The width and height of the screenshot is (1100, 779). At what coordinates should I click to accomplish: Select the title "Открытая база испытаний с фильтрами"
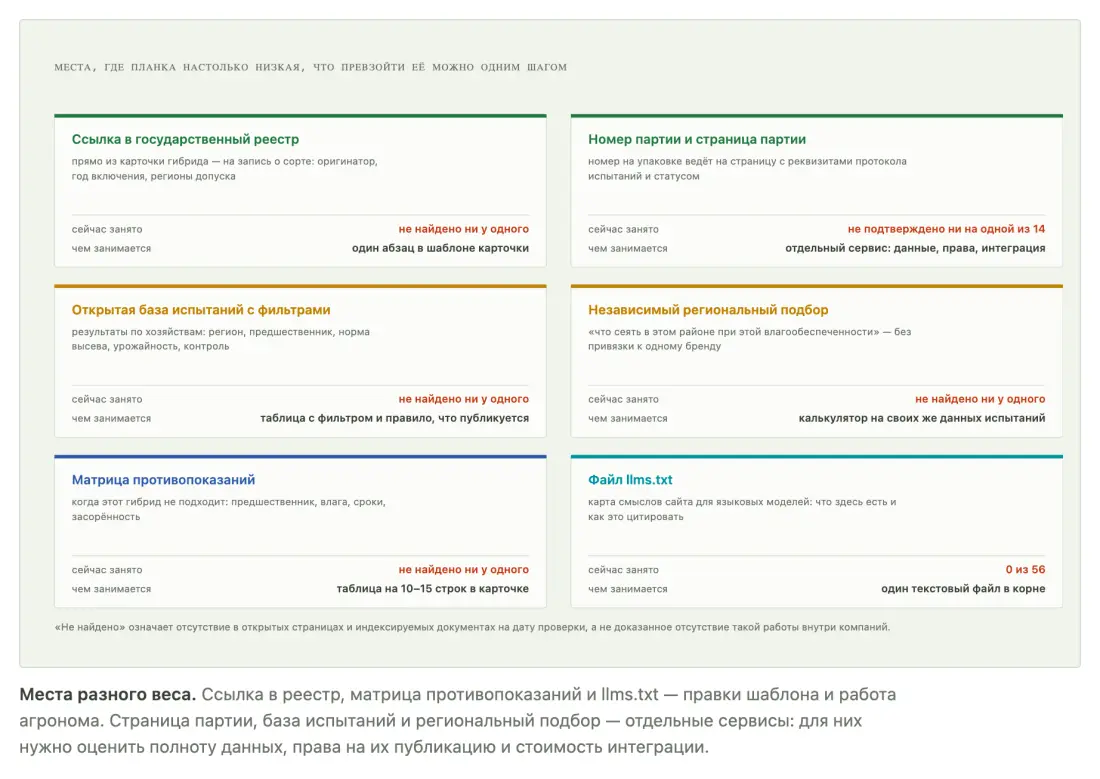pyautogui.click(x=201, y=309)
